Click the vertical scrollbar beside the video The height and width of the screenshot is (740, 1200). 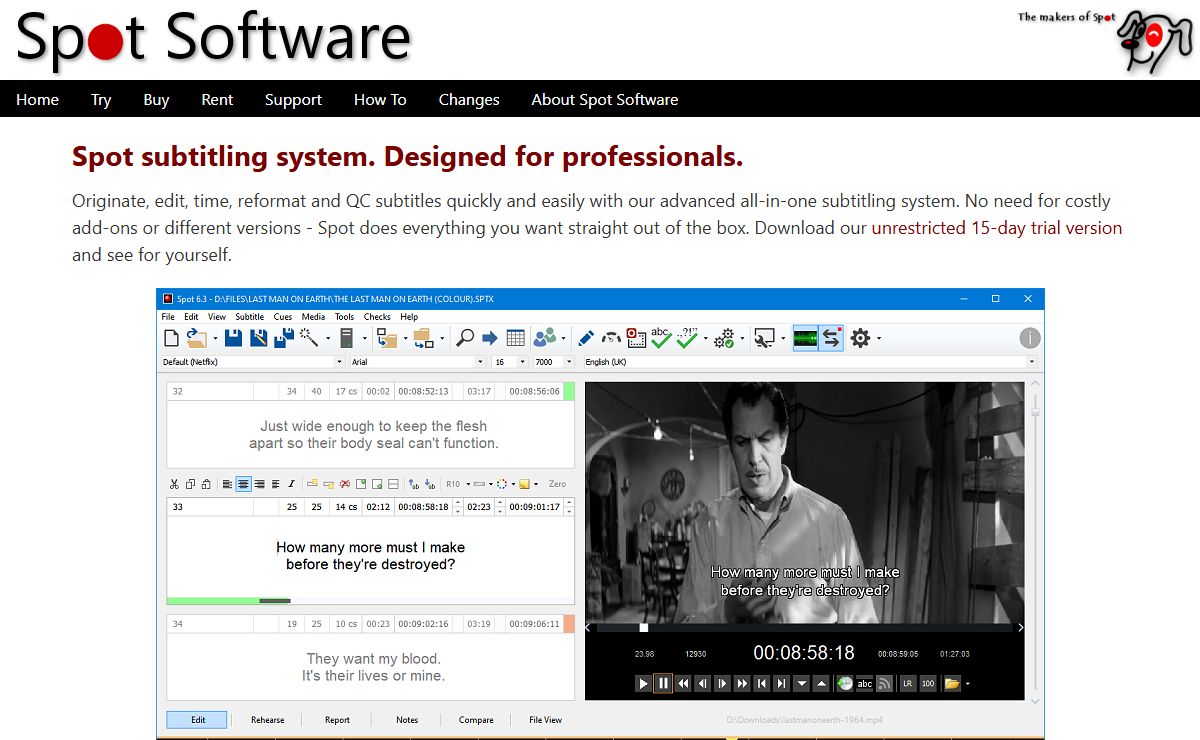click(x=1035, y=540)
